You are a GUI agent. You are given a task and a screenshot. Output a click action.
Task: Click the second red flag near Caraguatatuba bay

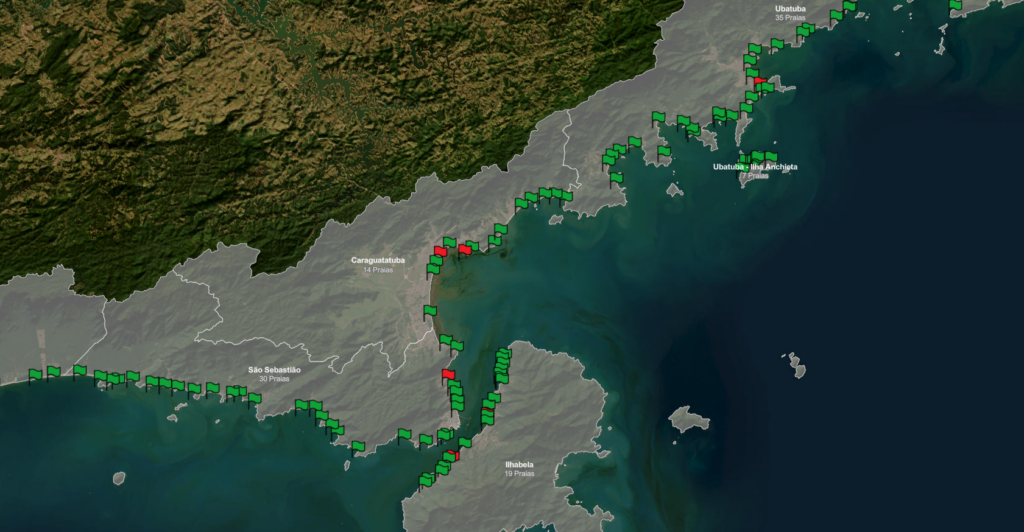click(x=465, y=249)
